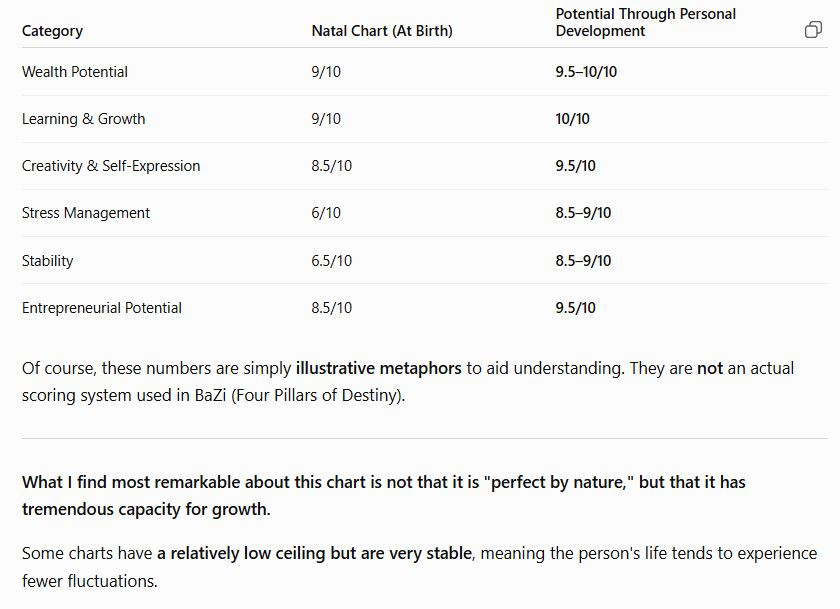Click the 'relatively low ceiling' bold phrase
Viewport: 840px width, 609px height.
coord(248,553)
